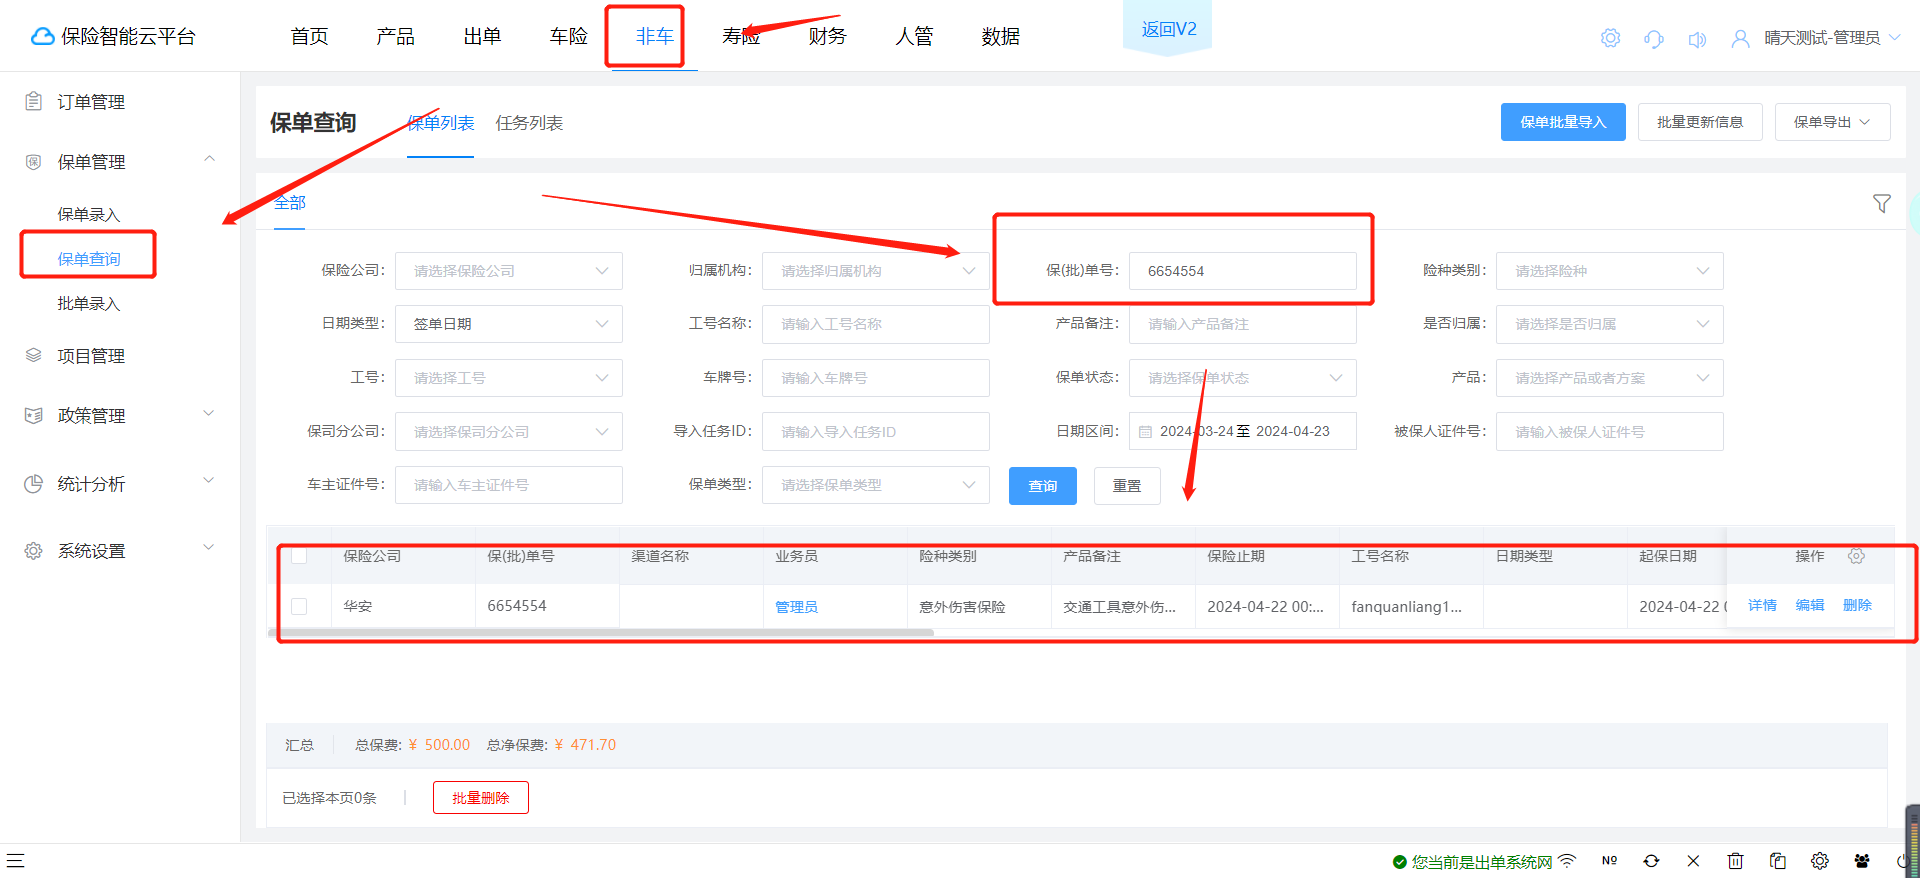
Task: Collapse the 保单管理 sidebar group
Action: (x=209, y=159)
